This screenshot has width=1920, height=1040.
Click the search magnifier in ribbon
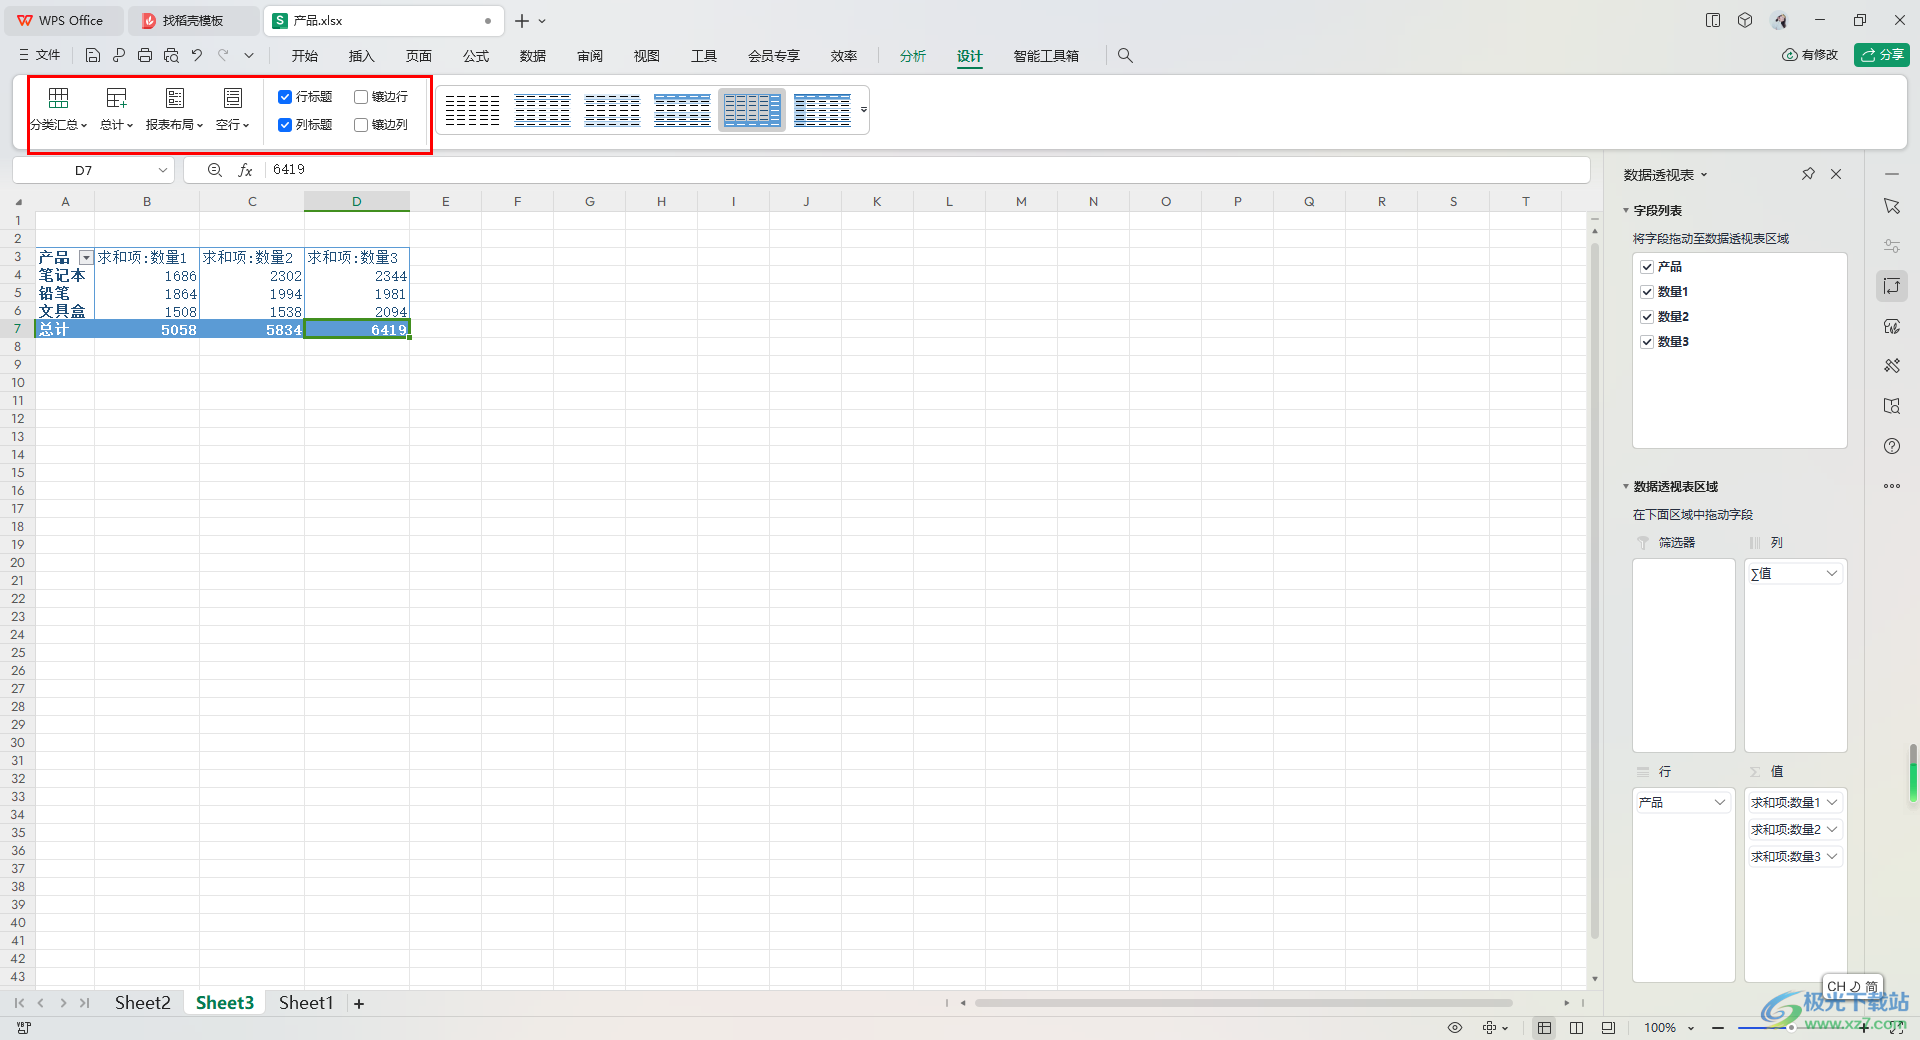pos(1125,56)
